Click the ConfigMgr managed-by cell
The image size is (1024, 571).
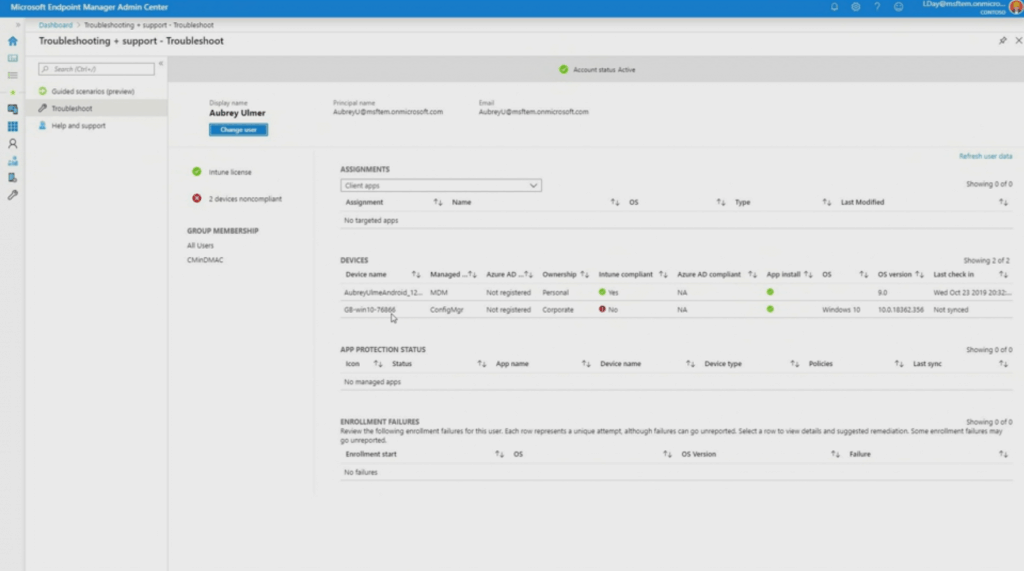(447, 310)
